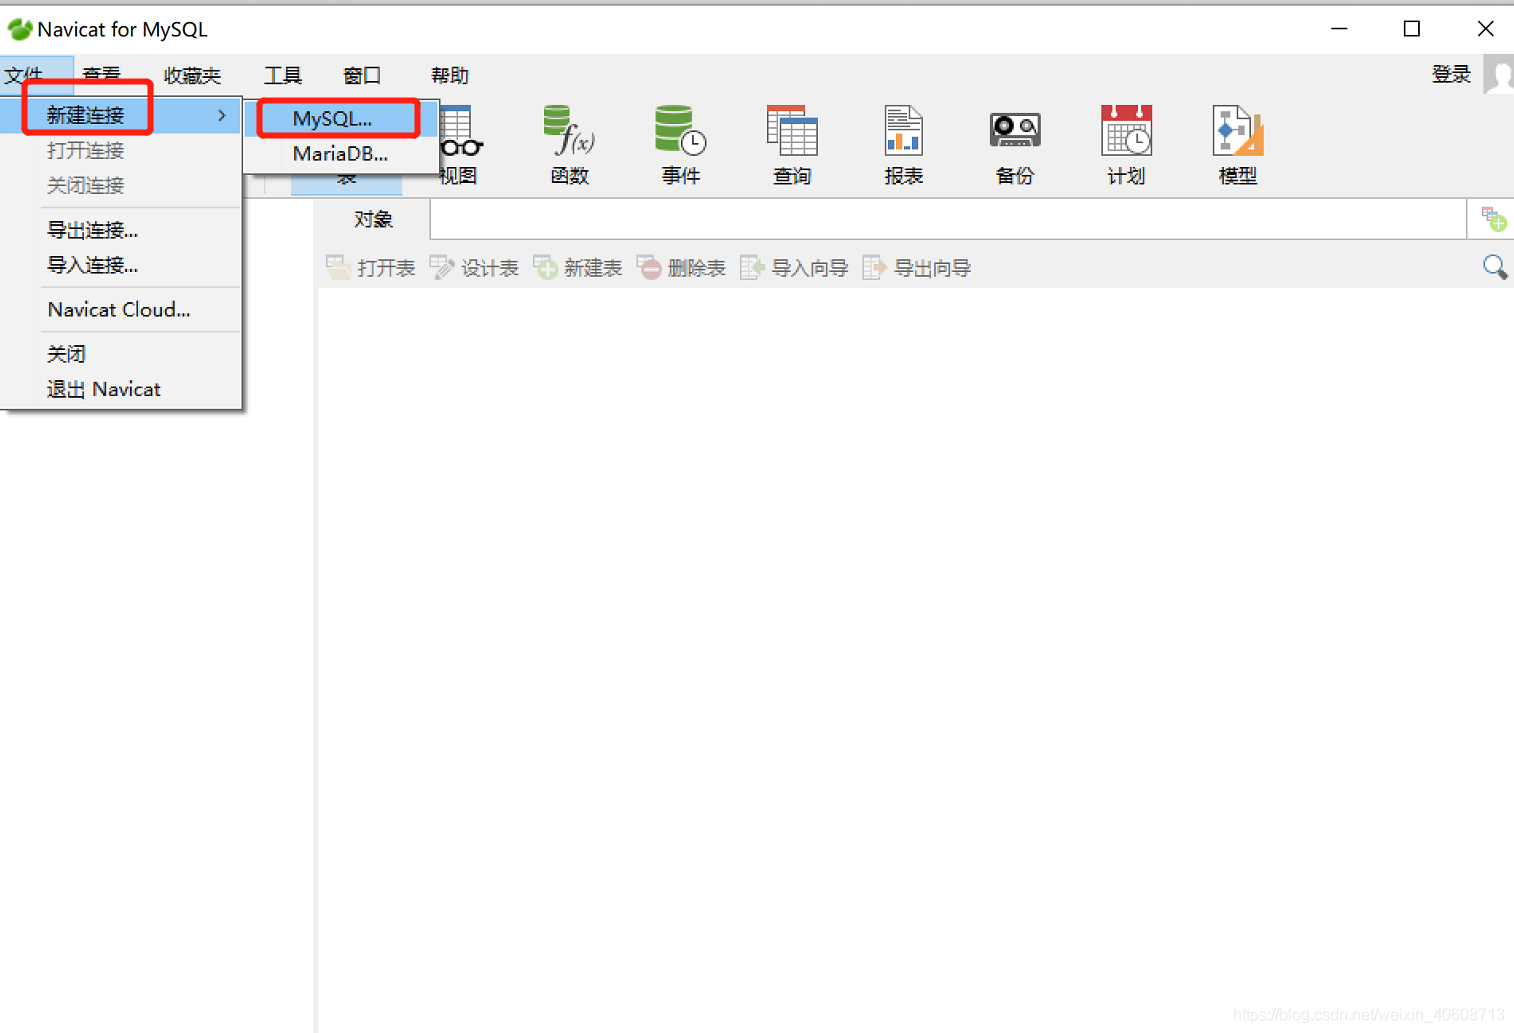Click the 新建表 (New Table) toolbar item
Viewport: 1514px width, 1033px height.
(x=578, y=267)
